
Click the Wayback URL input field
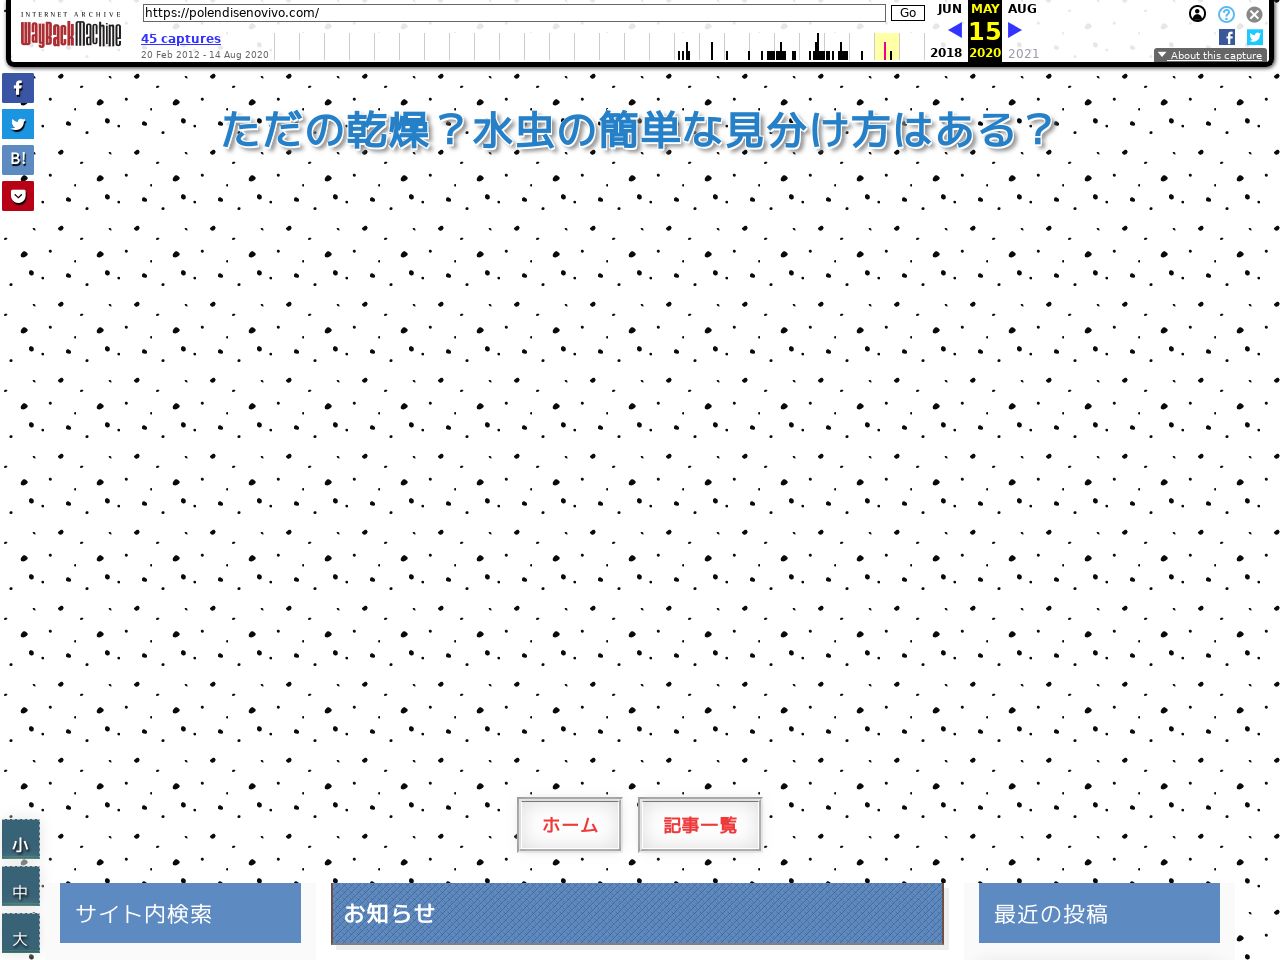[x=514, y=13]
